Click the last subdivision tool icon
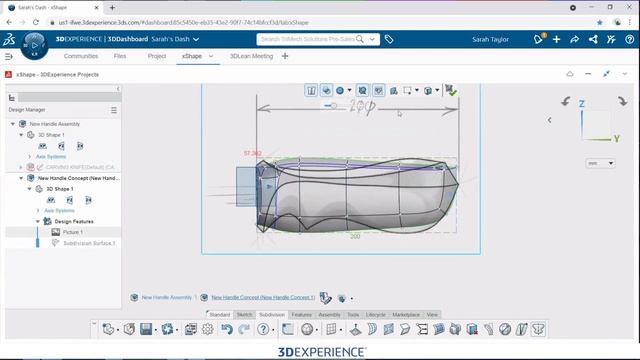 pyautogui.click(x=538, y=329)
